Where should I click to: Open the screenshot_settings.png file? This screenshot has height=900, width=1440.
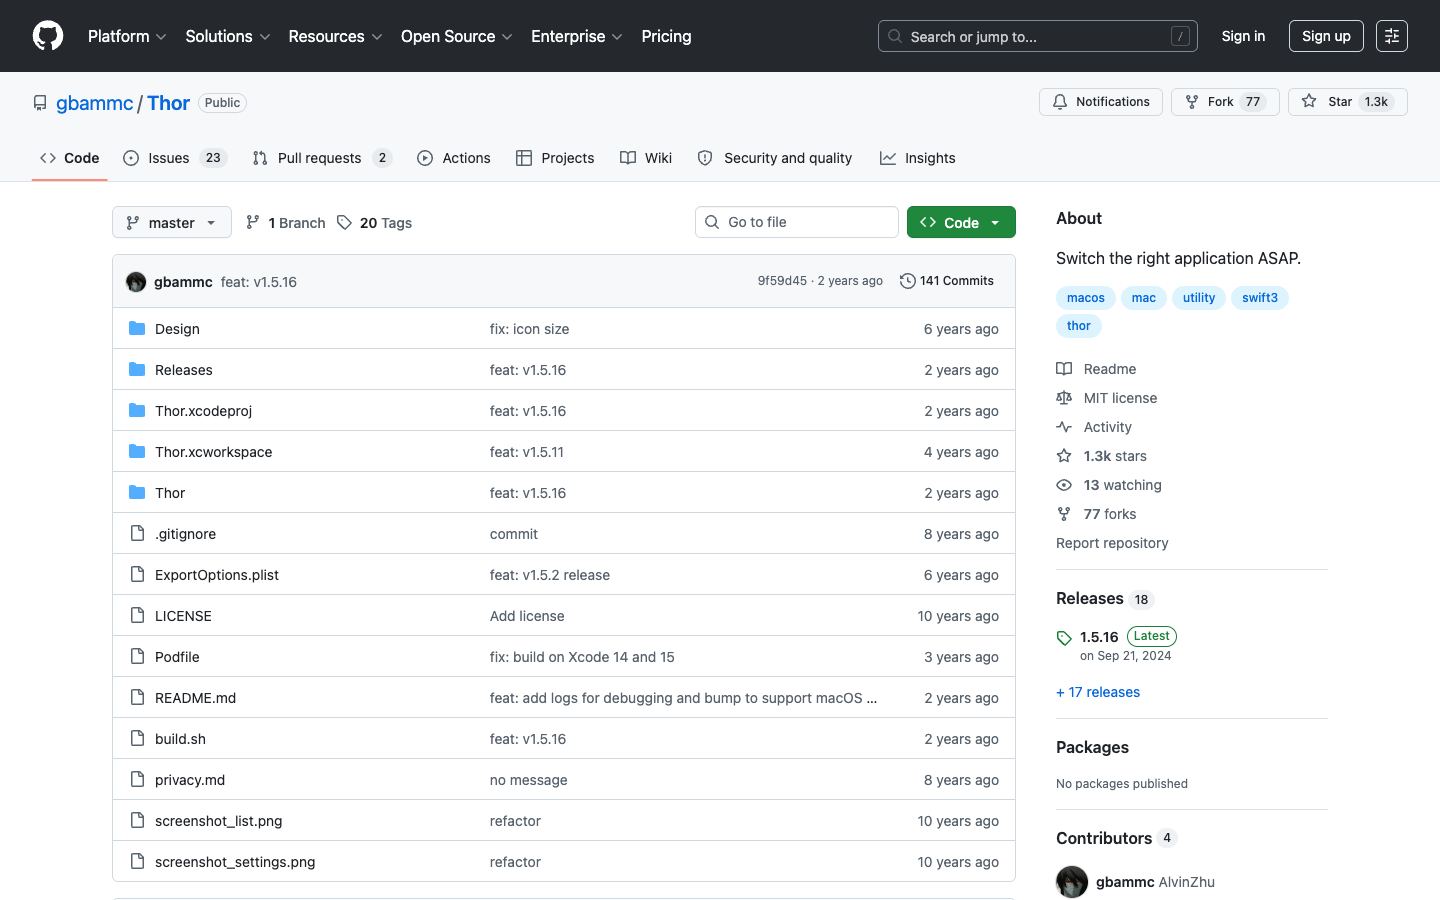(x=235, y=862)
